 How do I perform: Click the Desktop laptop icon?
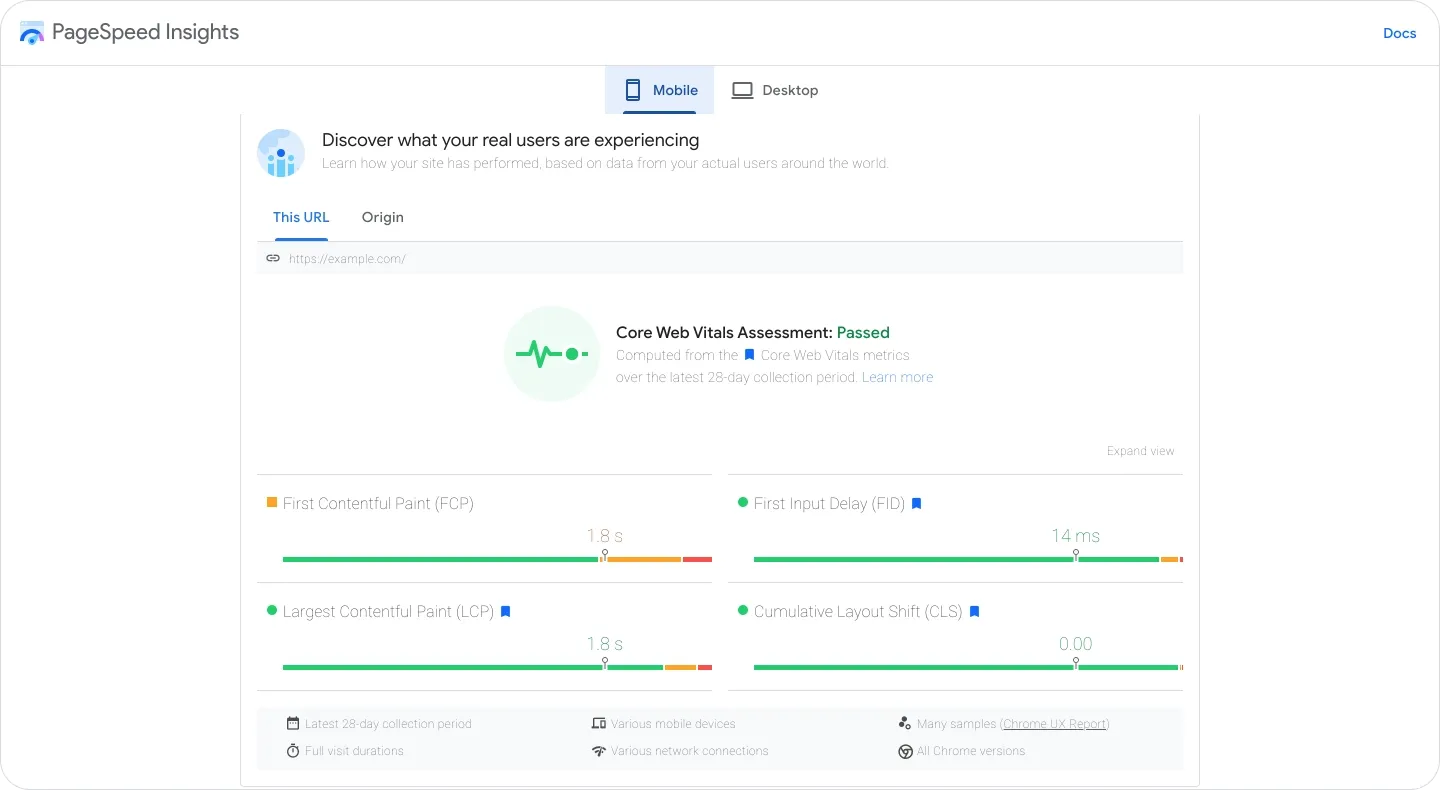tap(742, 90)
